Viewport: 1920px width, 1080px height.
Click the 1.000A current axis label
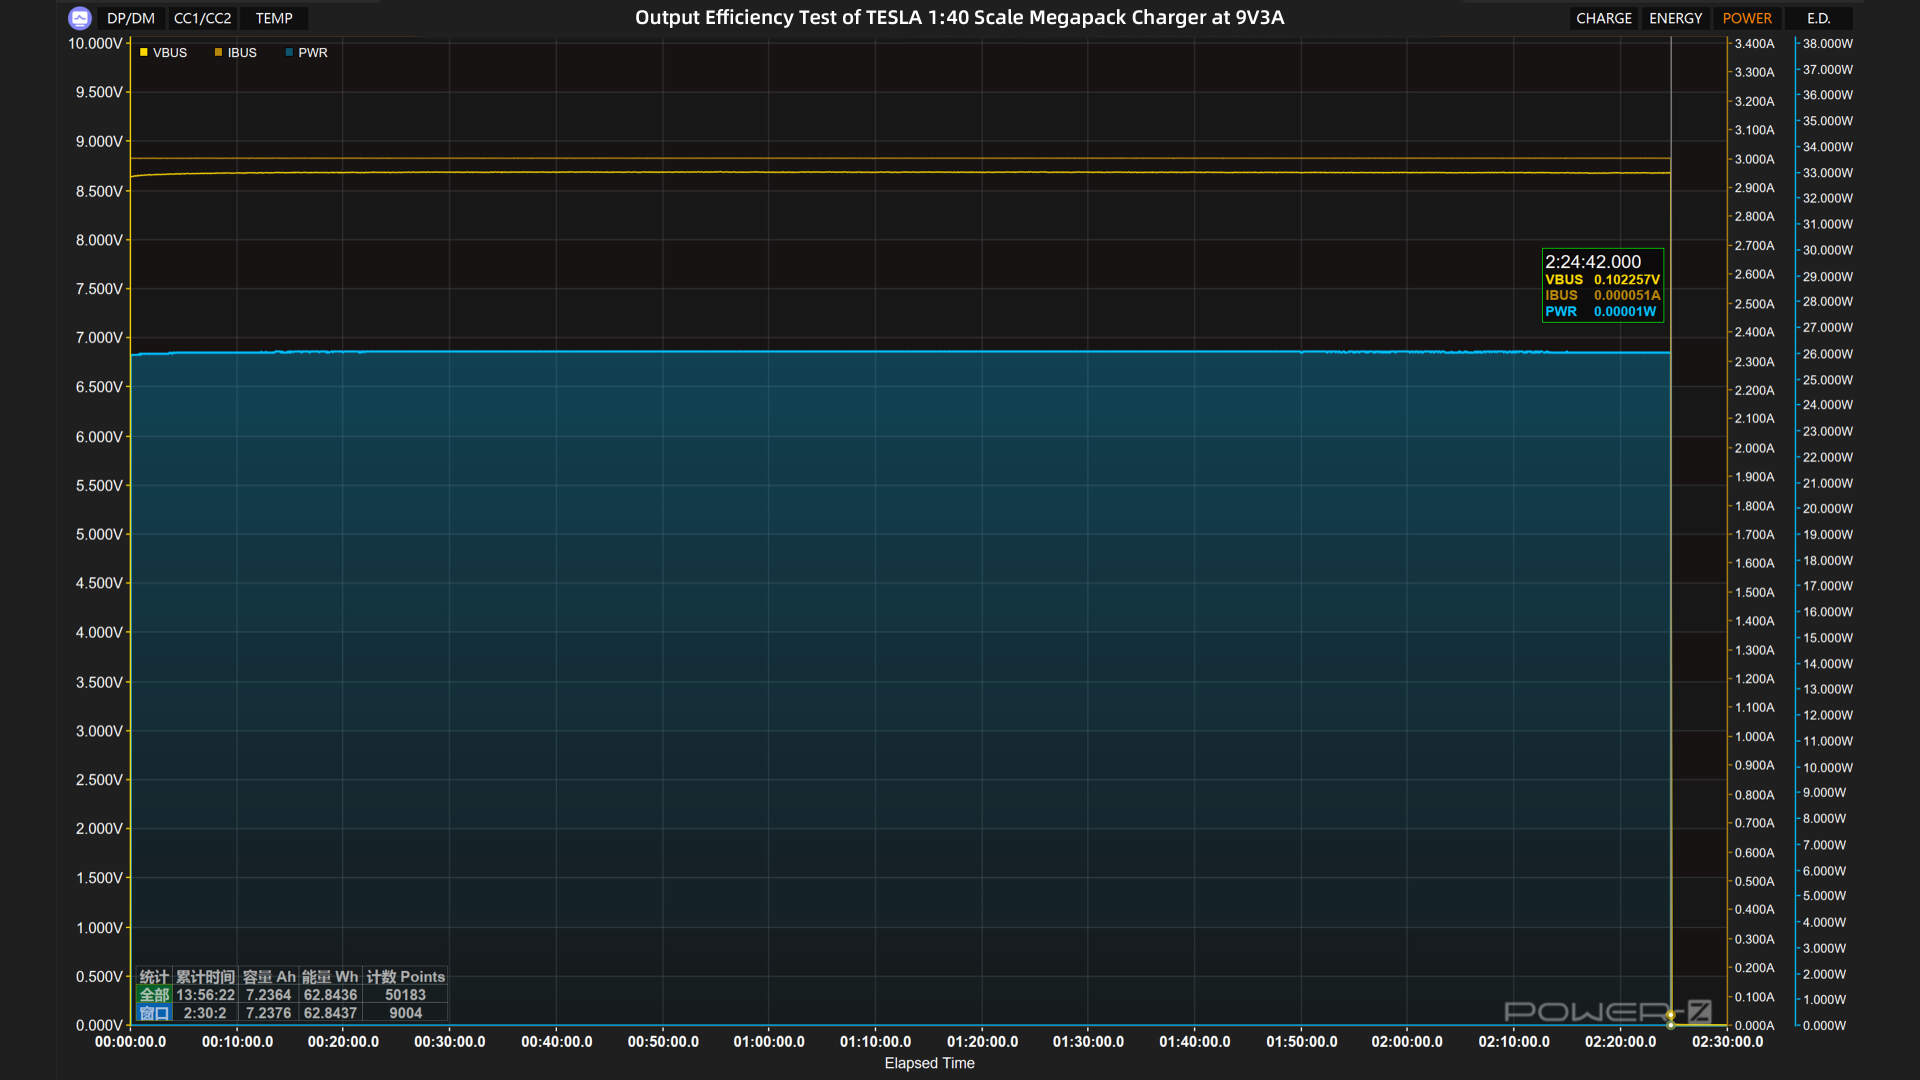(x=1754, y=737)
